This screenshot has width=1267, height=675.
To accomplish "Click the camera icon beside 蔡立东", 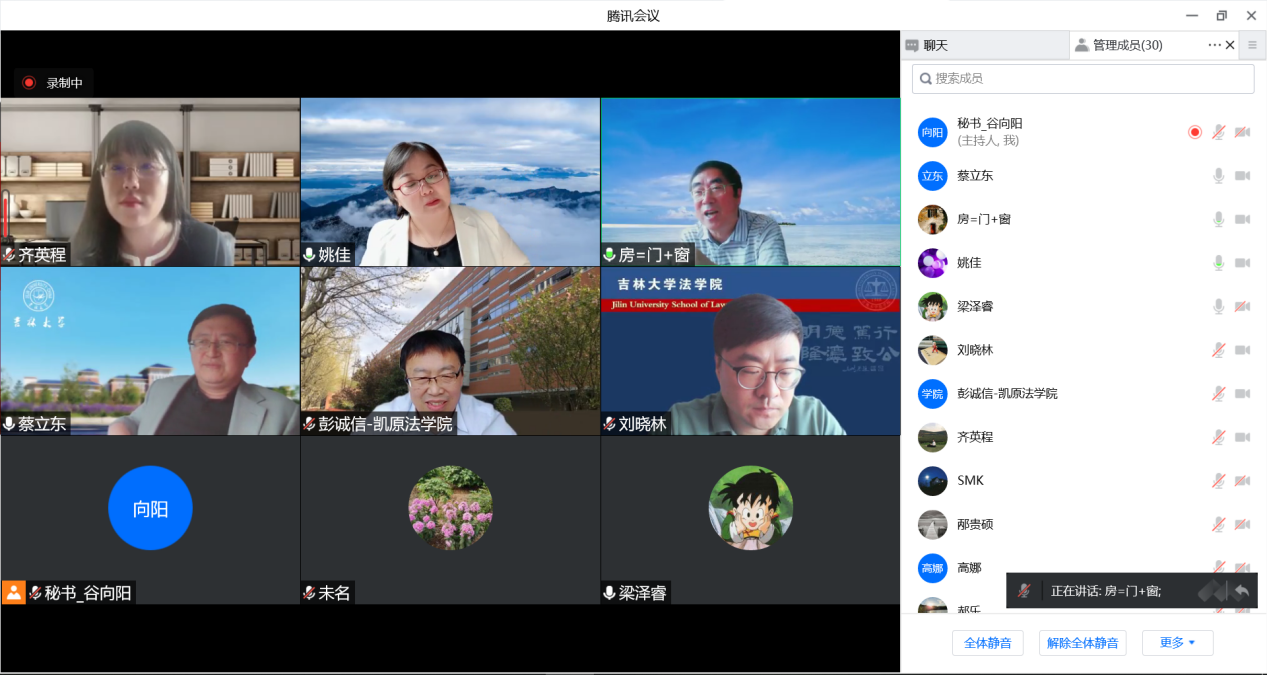I will 1242,176.
